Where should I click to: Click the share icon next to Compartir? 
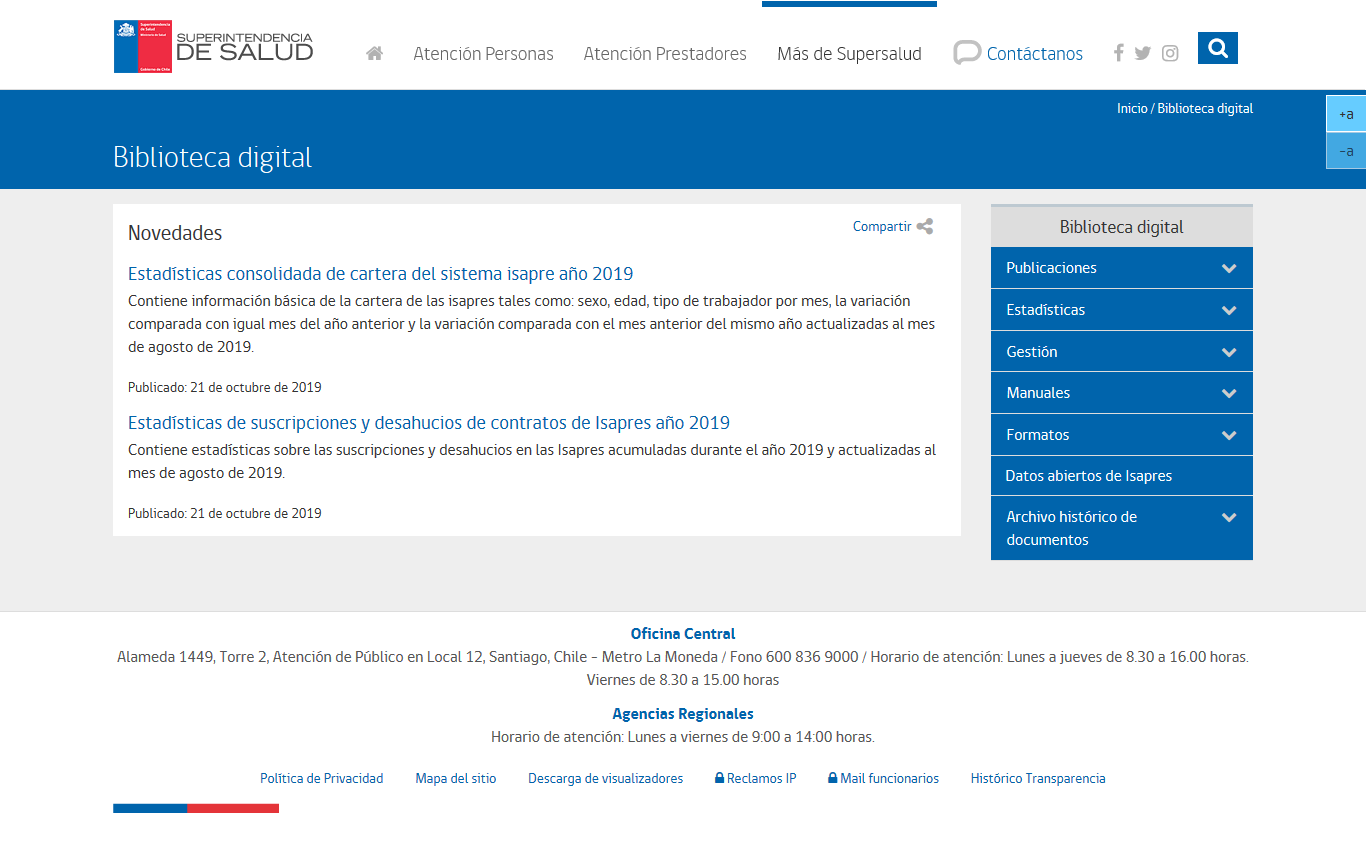925,227
